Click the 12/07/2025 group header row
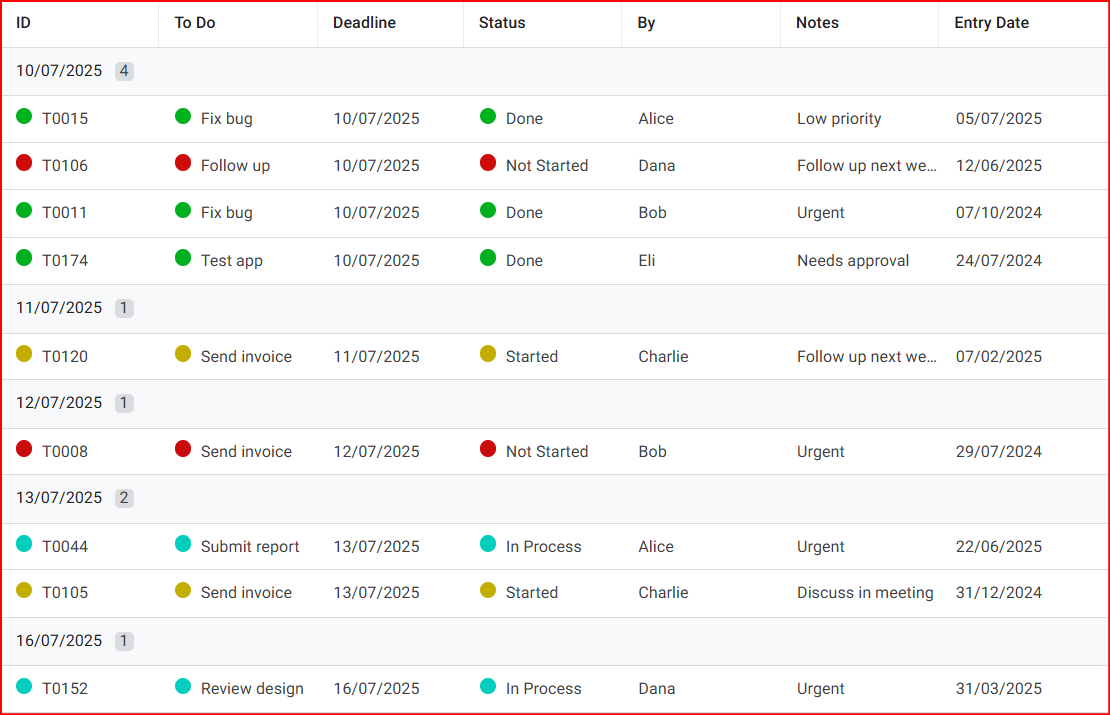The height and width of the screenshot is (715, 1110). pyautogui.click(x=59, y=403)
